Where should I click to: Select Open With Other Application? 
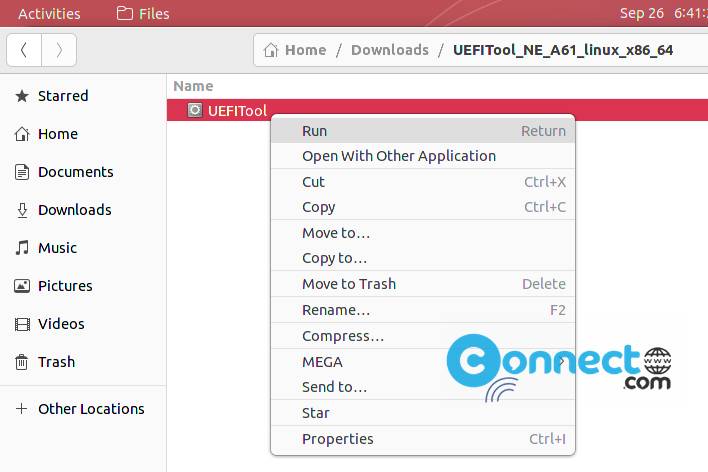[423, 156]
